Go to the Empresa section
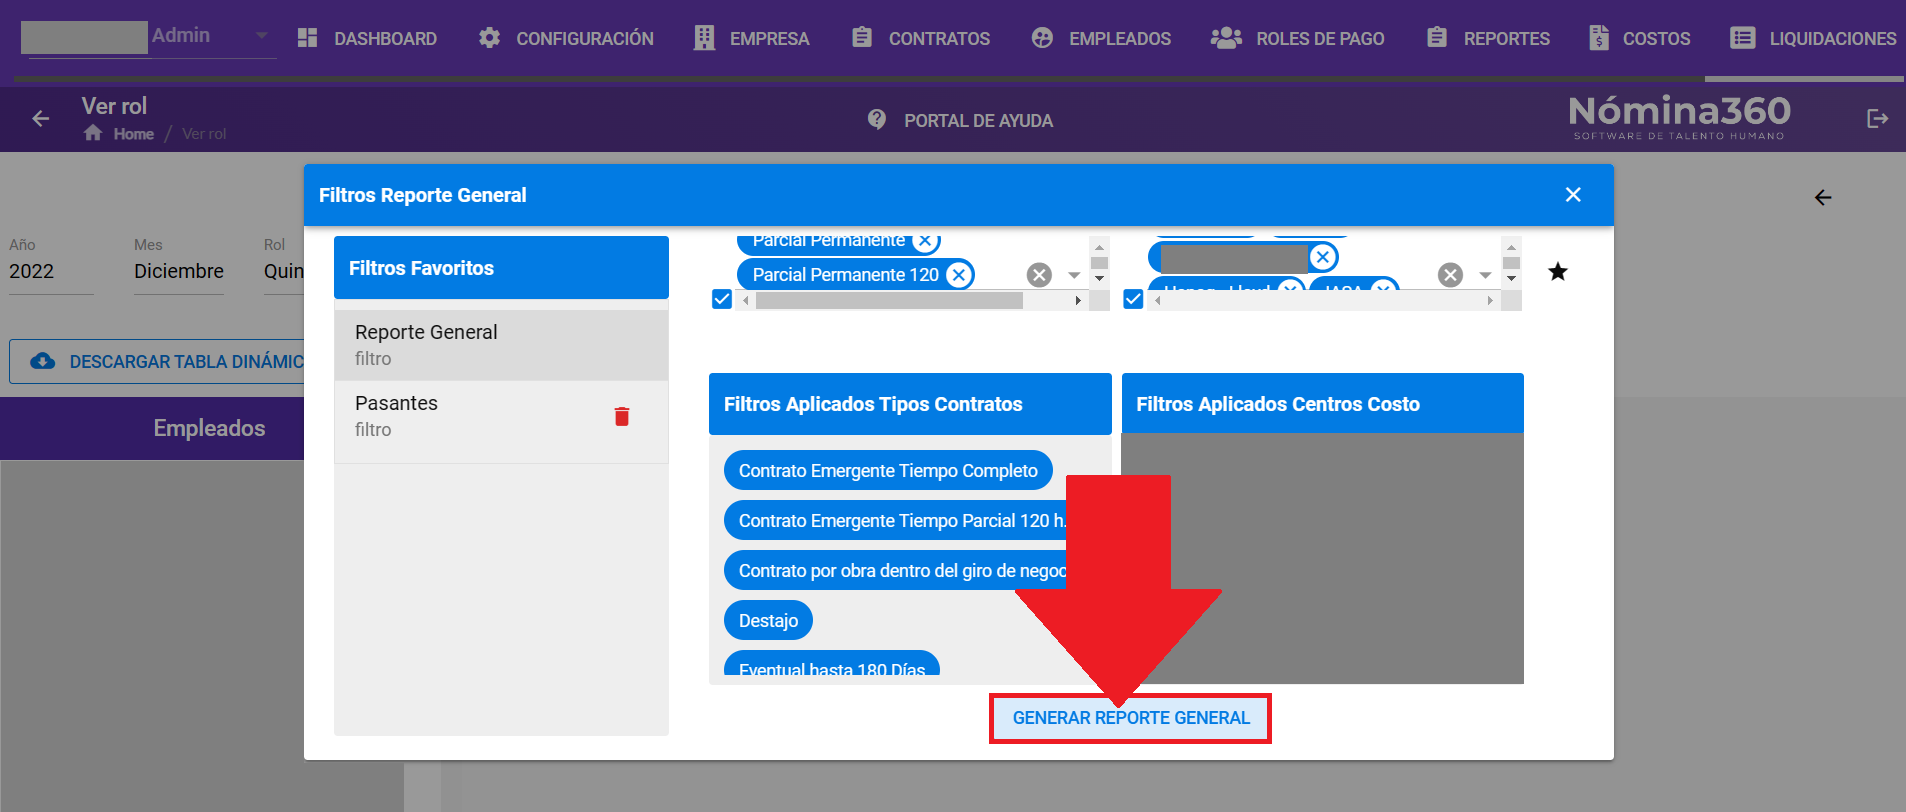The image size is (1906, 812). [x=752, y=38]
